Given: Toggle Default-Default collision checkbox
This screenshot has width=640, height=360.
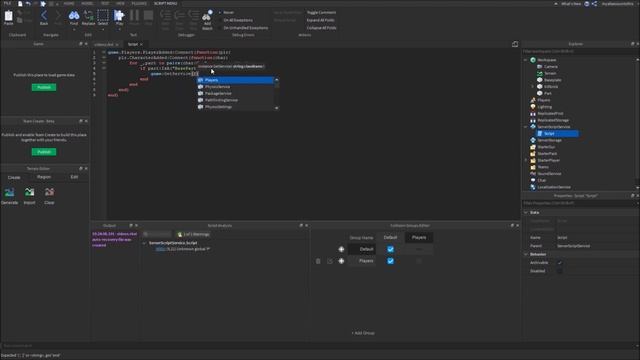Looking at the screenshot, I should tap(391, 249).
